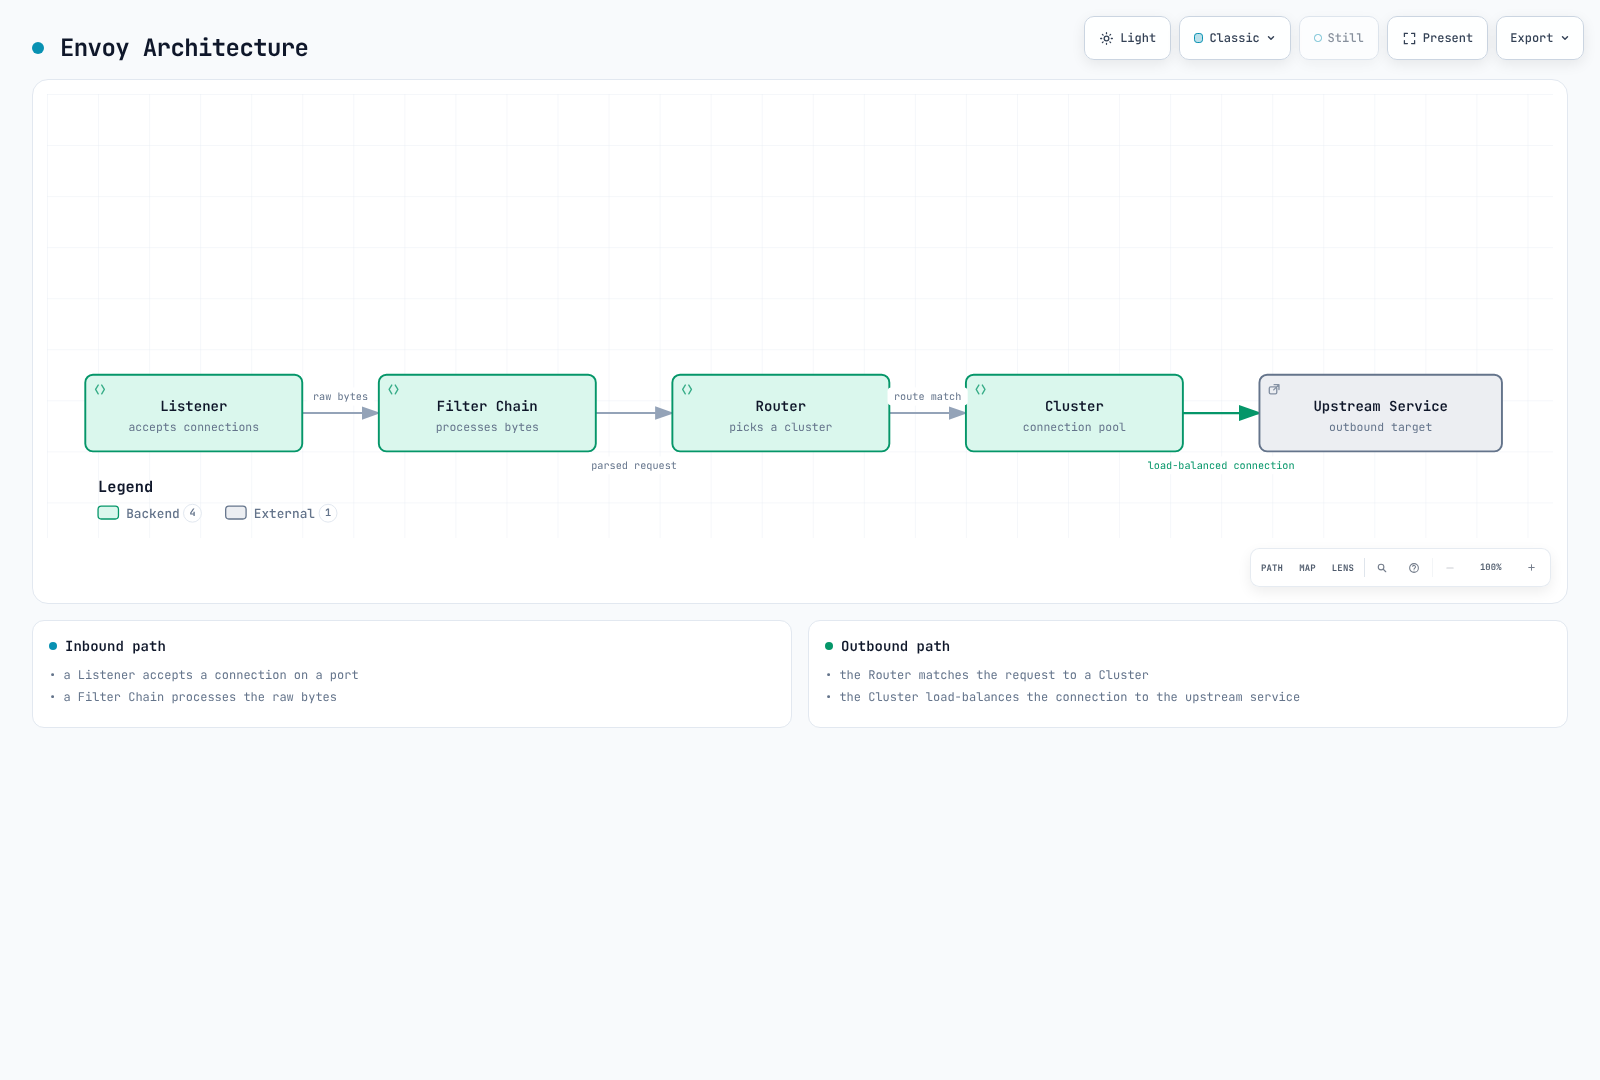1600x1080 pixels.
Task: Click the 100% zoom level readout
Action: pos(1491,568)
